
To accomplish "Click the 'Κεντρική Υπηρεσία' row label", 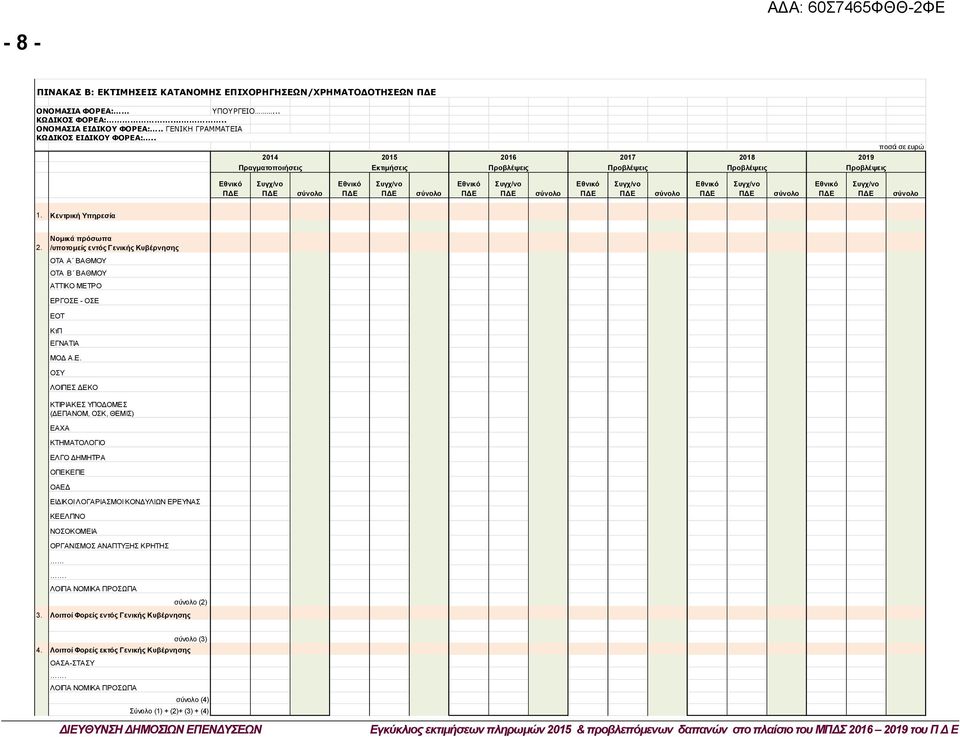I will [83, 215].
